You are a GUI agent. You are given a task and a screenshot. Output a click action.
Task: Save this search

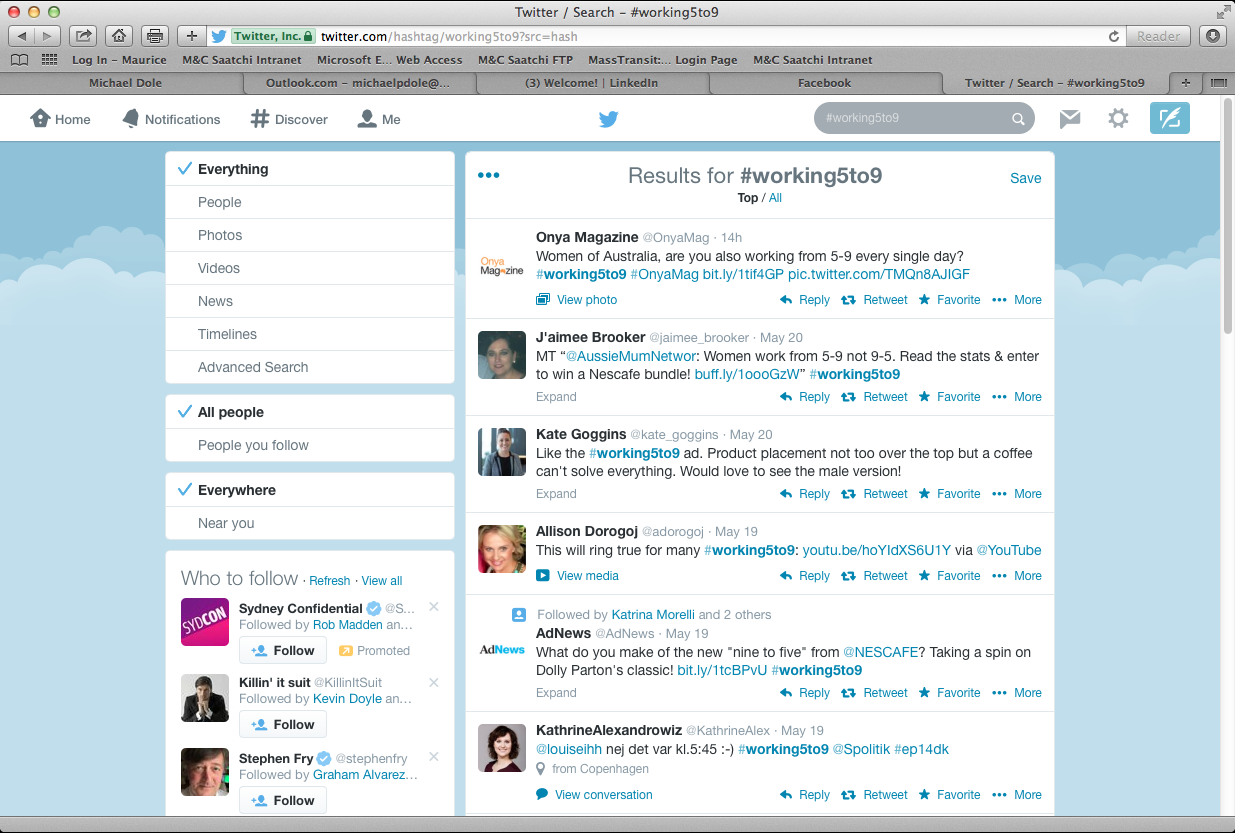point(1026,178)
